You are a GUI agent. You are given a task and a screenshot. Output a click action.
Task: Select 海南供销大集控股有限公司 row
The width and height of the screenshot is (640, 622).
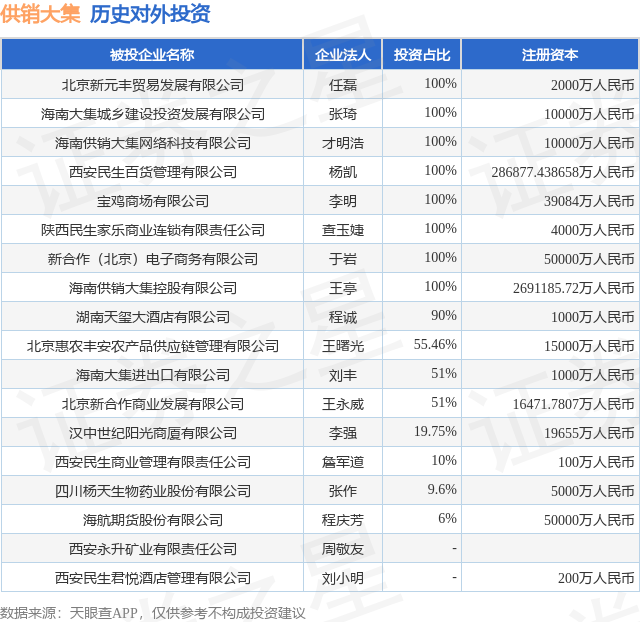click(x=320, y=287)
